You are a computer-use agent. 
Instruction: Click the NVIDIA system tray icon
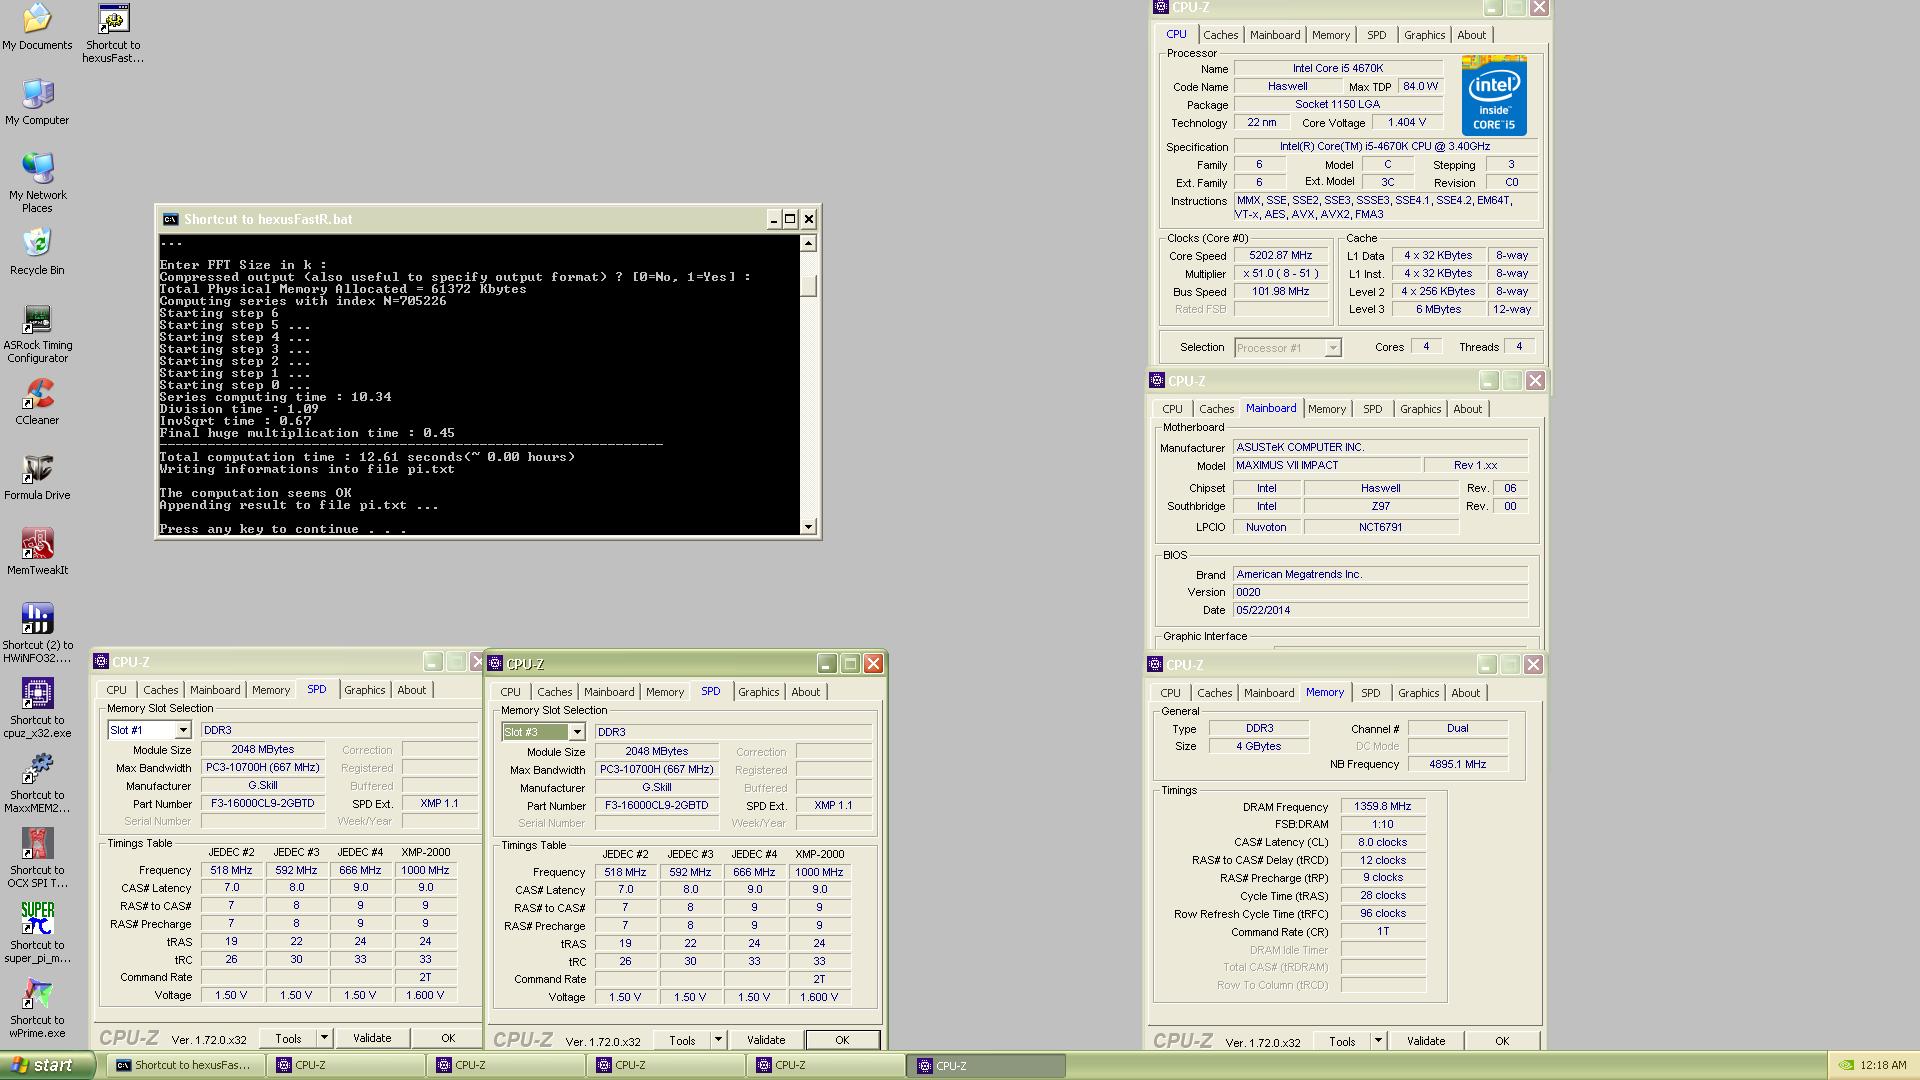click(1846, 1066)
